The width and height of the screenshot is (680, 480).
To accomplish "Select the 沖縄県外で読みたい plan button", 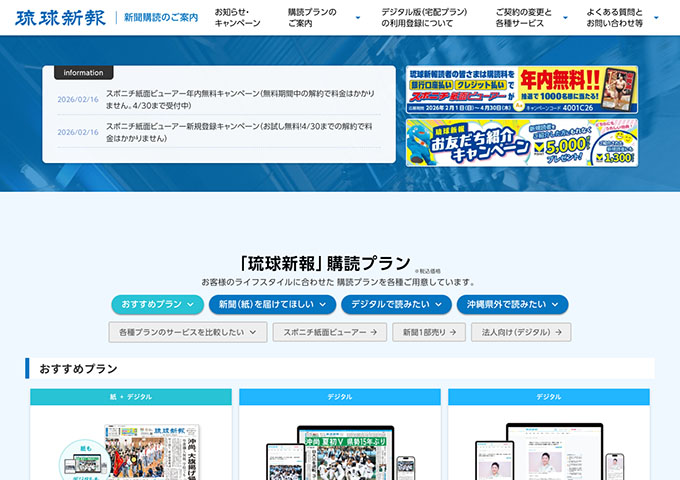I will click(512, 304).
